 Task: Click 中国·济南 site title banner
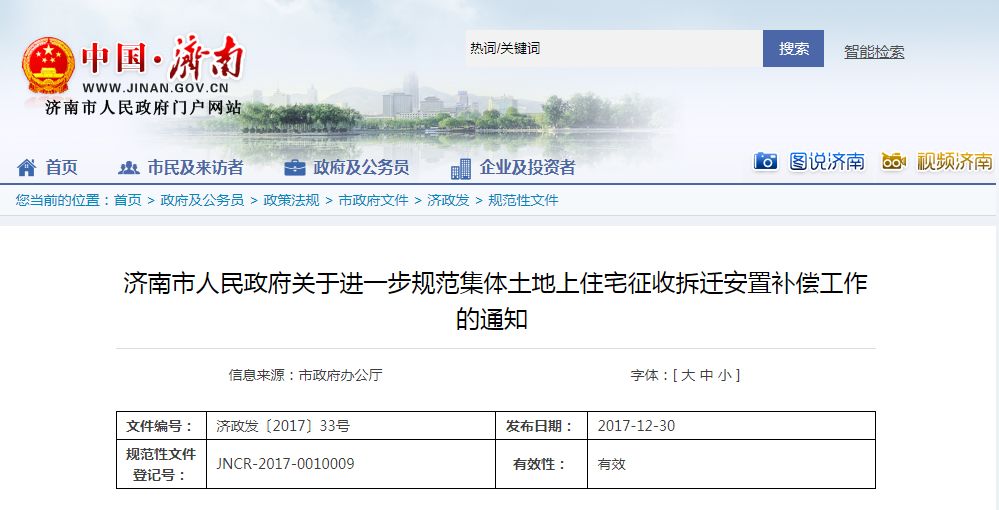[162, 60]
